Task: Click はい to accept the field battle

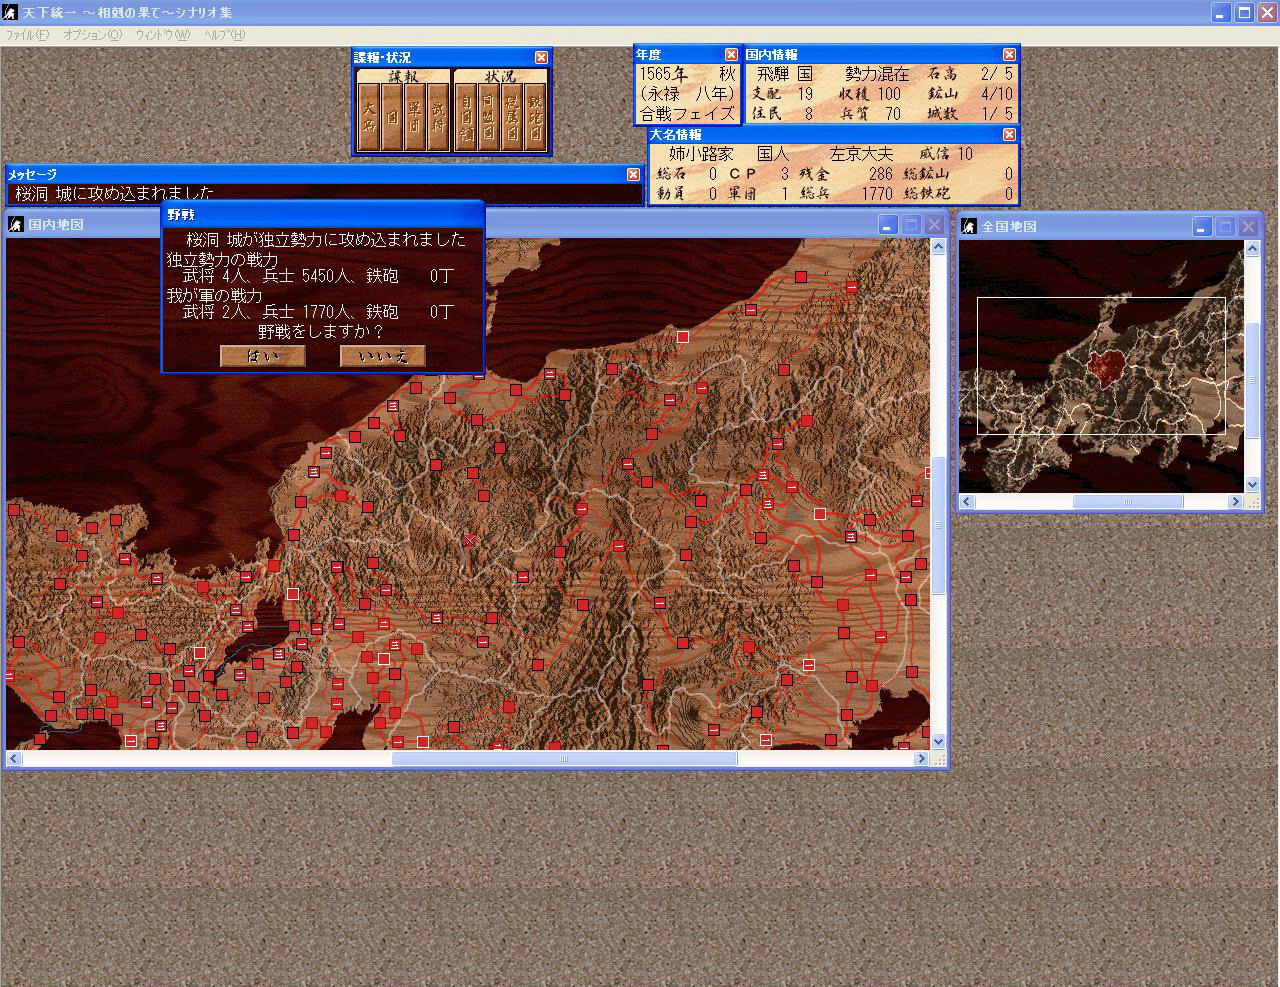Action: click(x=263, y=356)
